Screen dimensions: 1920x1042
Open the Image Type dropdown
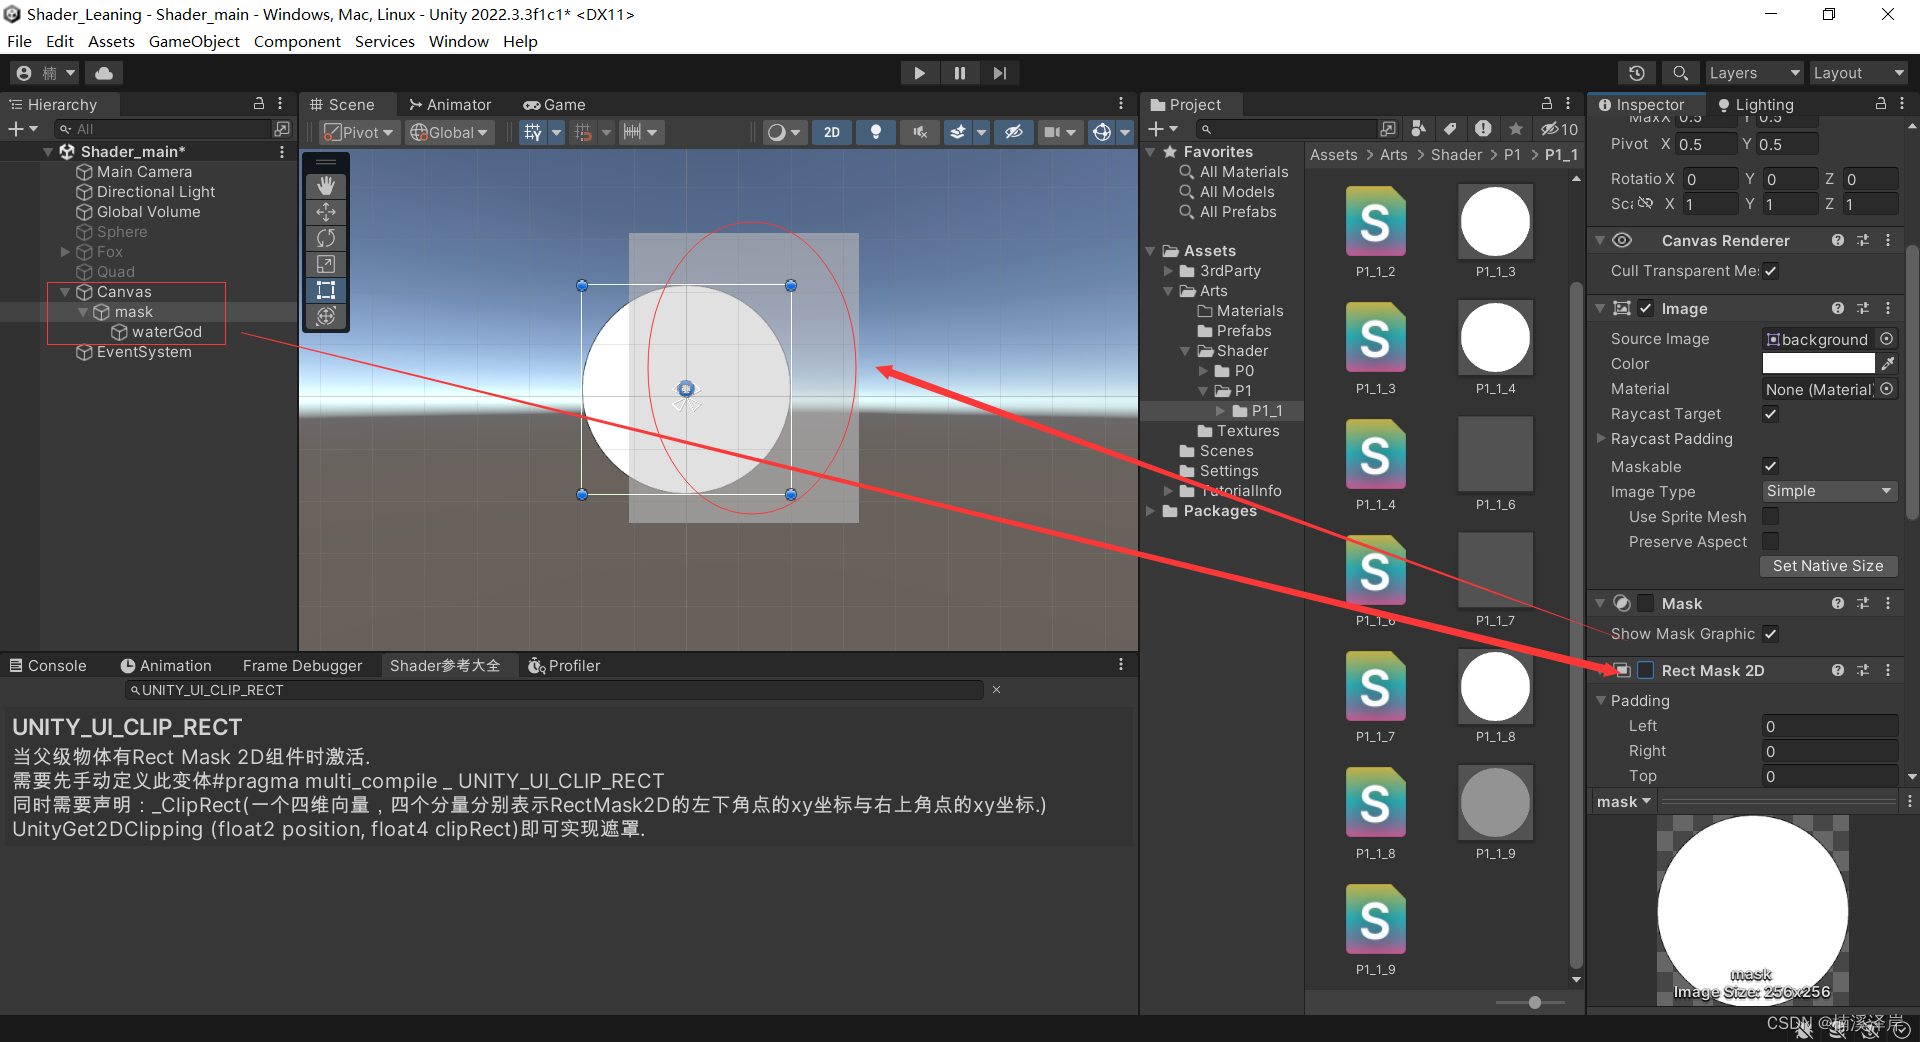point(1829,491)
